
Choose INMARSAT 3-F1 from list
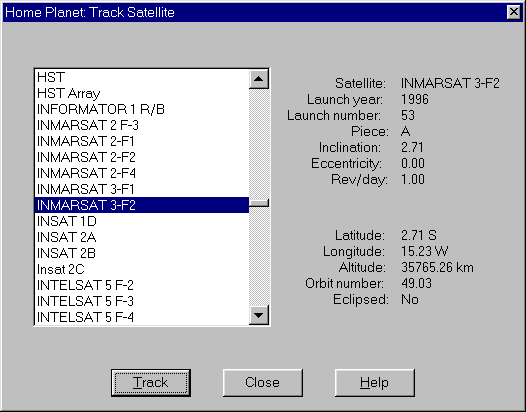(142, 190)
